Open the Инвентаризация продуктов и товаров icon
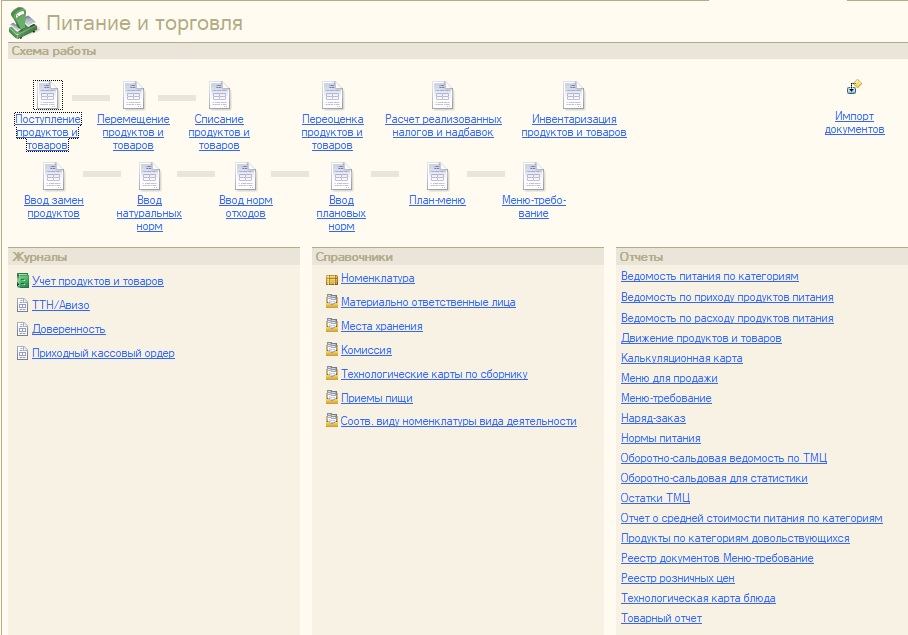 573,96
